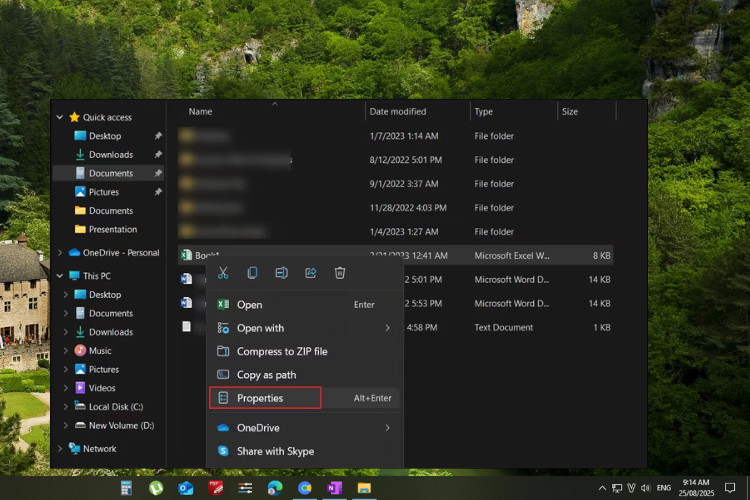Open New Volume (D:) drive
Image resolution: width=750 pixels, height=500 pixels.
click(121, 425)
